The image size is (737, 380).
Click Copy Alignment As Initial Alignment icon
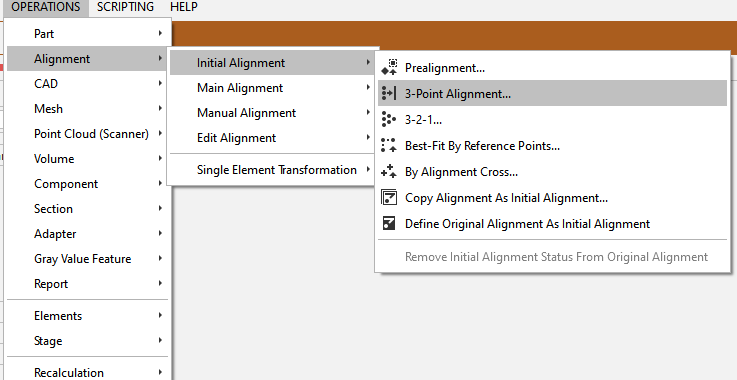pyautogui.click(x=389, y=198)
